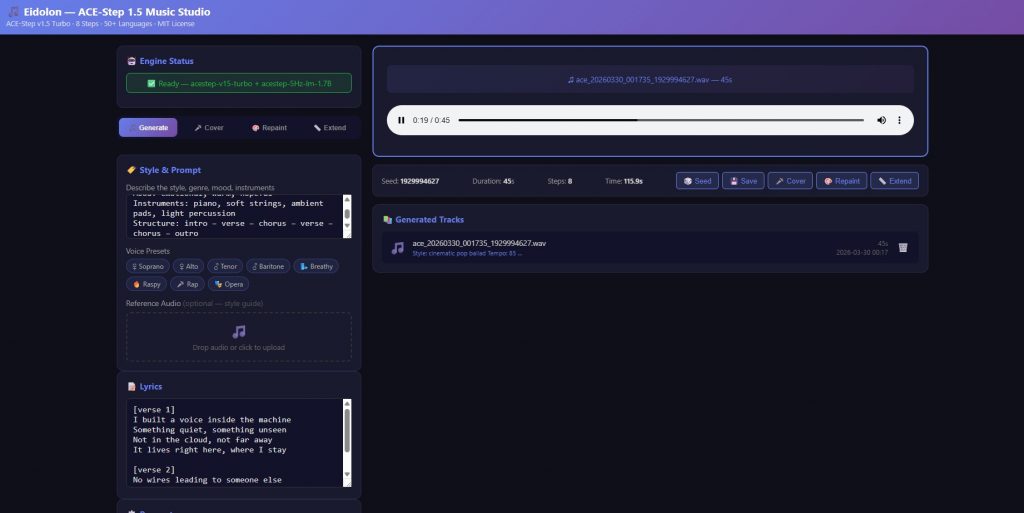Click the 2026-03-30 00:17 track timestamp
Viewport: 1024px width, 513px height.
coord(862,253)
